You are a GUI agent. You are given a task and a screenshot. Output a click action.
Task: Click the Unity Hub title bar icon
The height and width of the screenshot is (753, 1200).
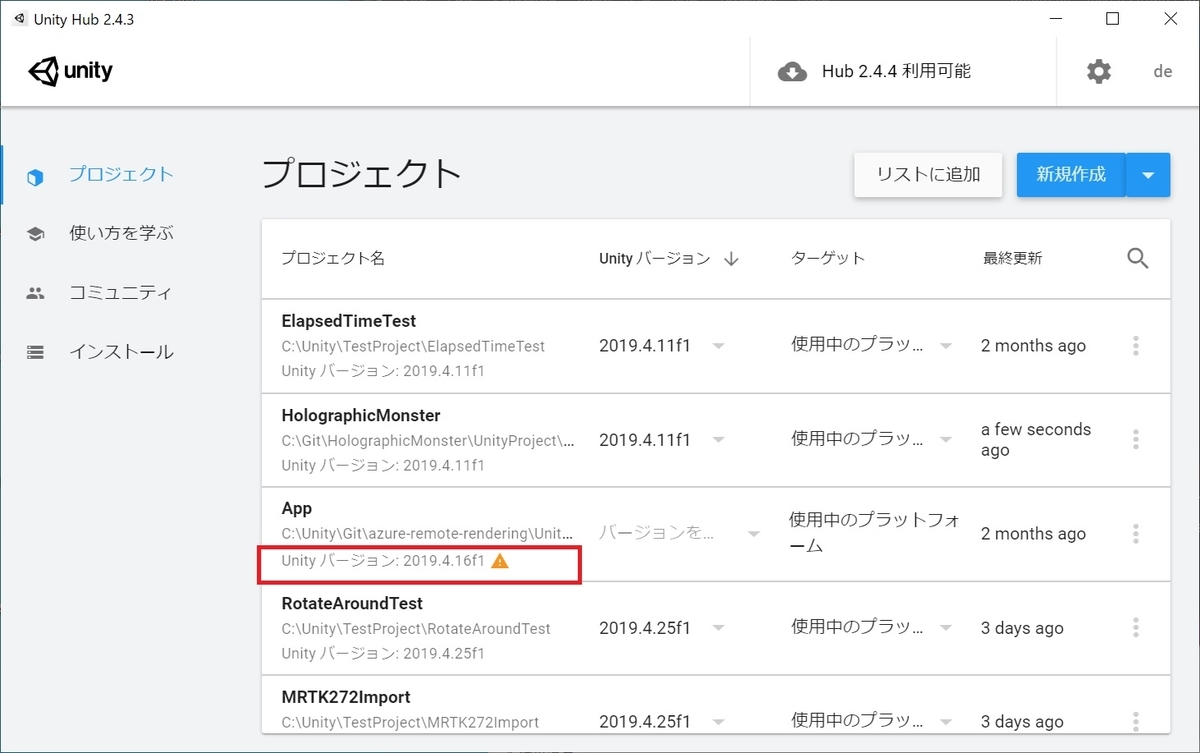pos(20,19)
